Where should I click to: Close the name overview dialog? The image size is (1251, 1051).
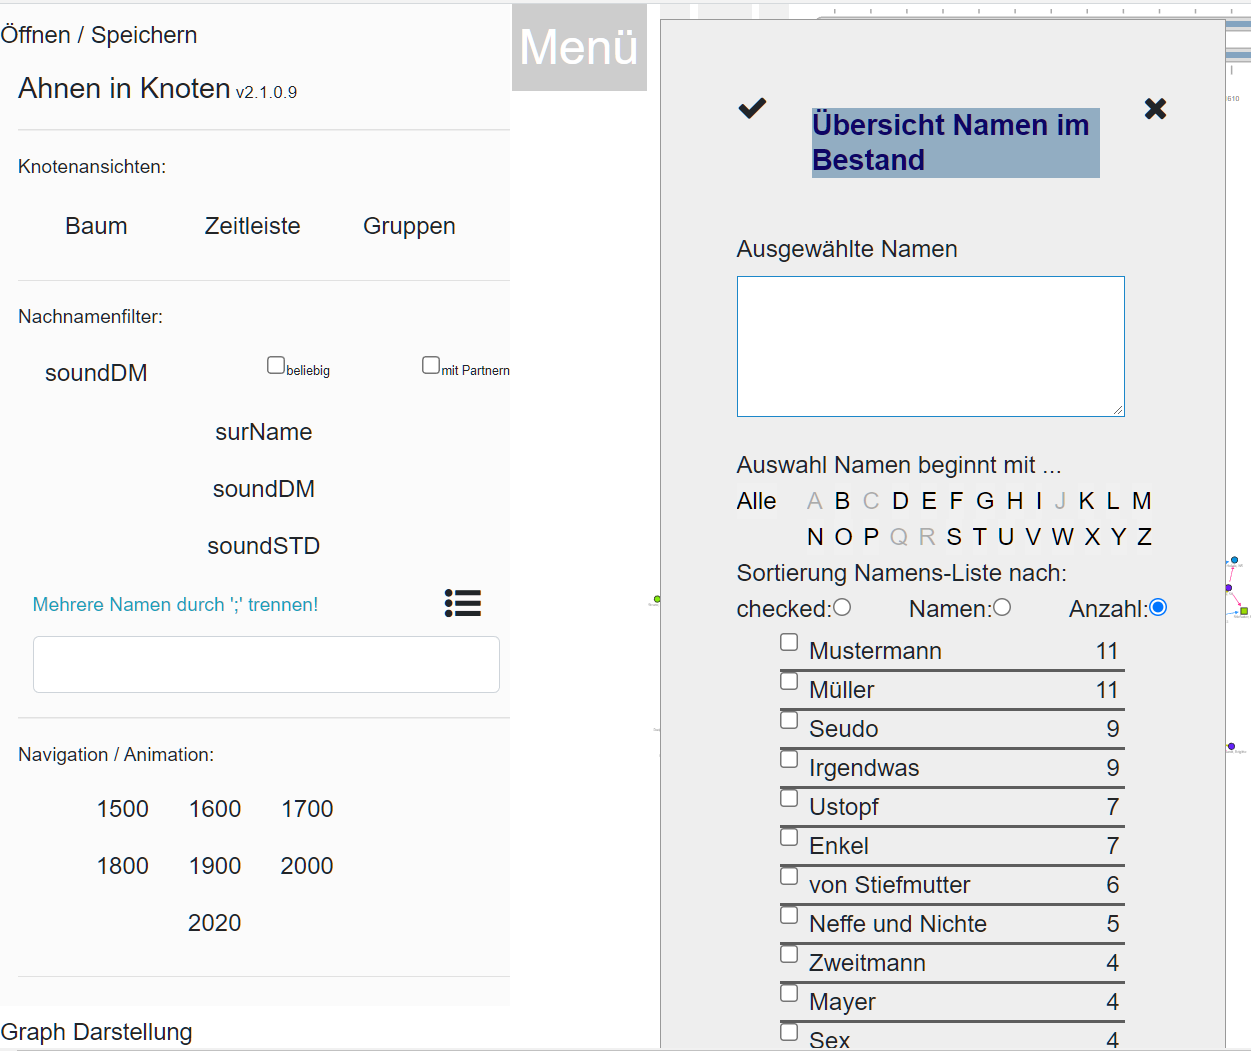click(x=1155, y=109)
